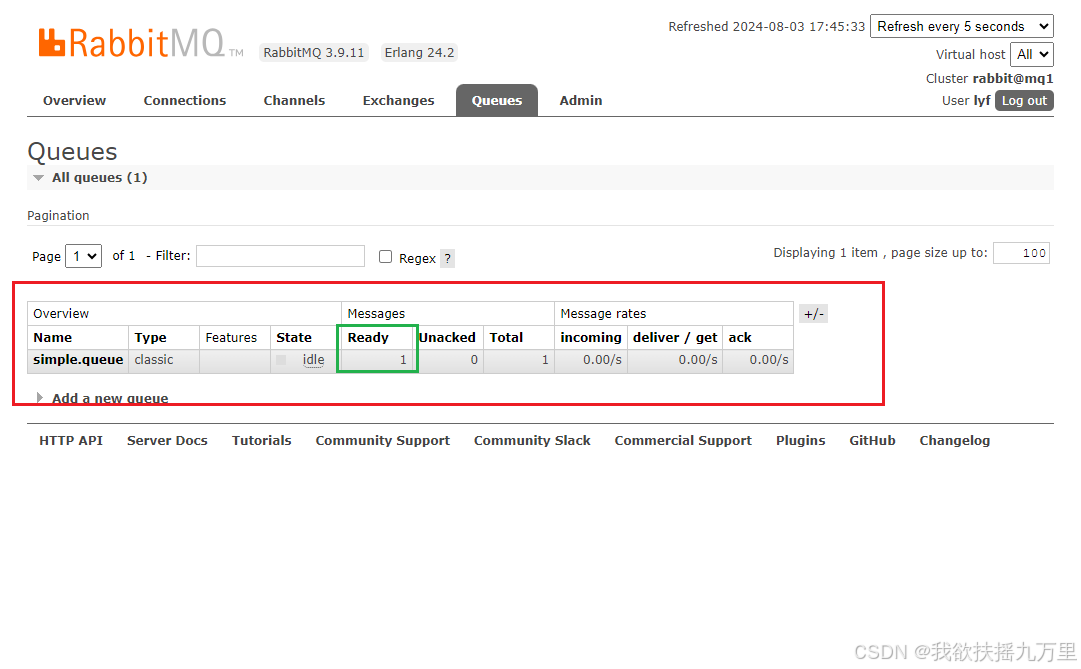
Task: Open the Admin tab
Action: click(x=580, y=101)
